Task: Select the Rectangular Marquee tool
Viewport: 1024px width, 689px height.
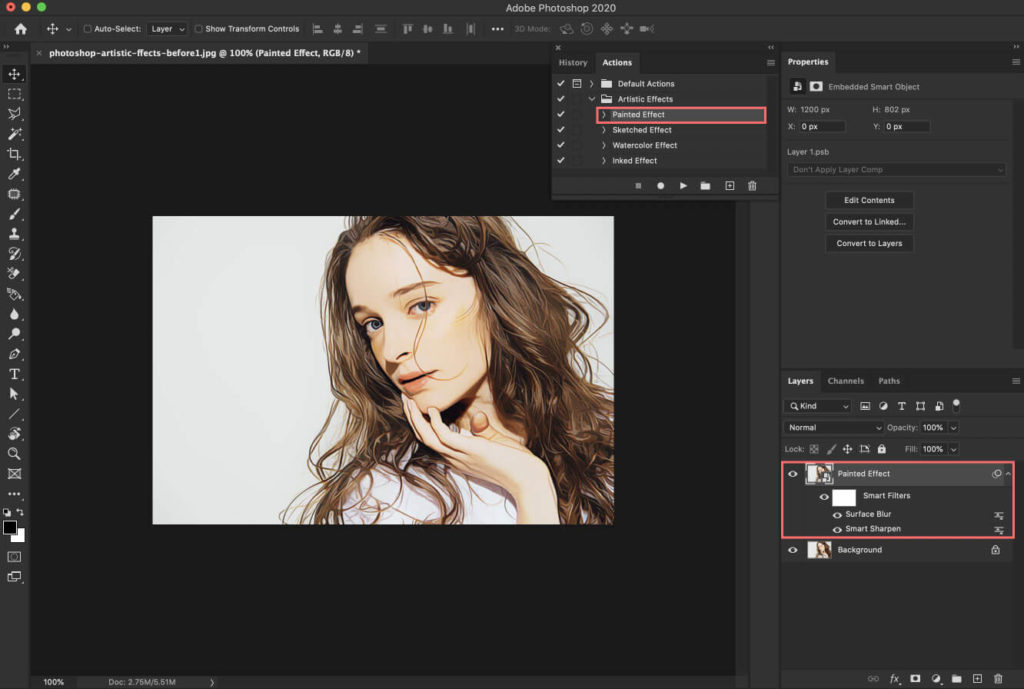Action: tap(14, 94)
